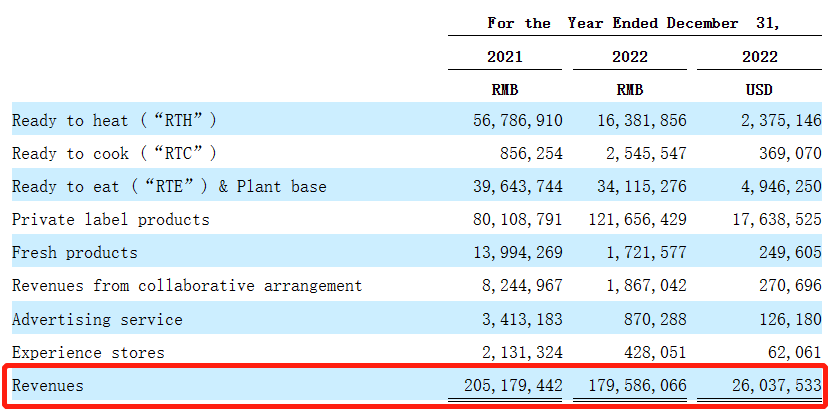839x412 pixels.
Task: Click Ready to eat & Plant base label
Action: (169, 186)
